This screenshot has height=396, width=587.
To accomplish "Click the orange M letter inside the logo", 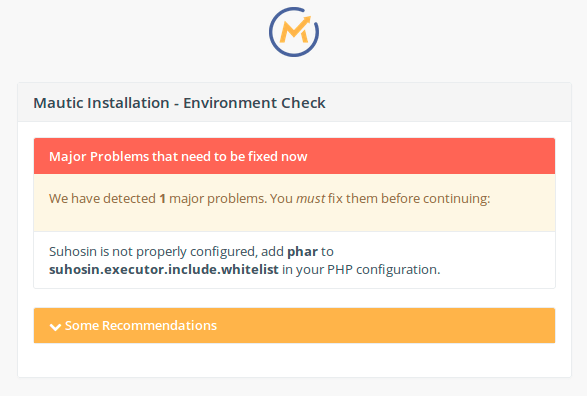I will tap(295, 31).
